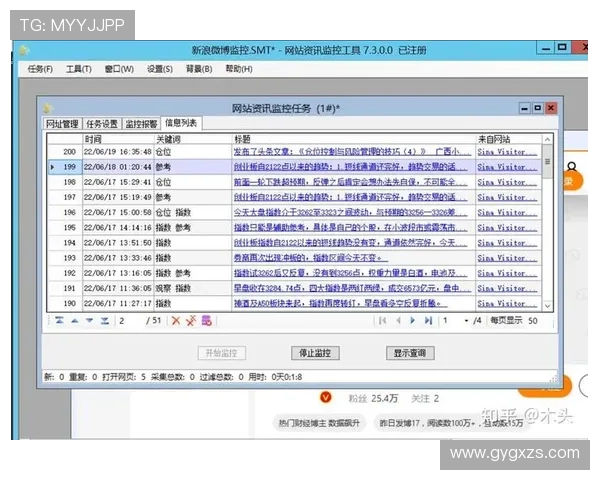Screen dimensions: 600x480
Task: Switch to the 网址管理 tab
Action: click(62, 124)
